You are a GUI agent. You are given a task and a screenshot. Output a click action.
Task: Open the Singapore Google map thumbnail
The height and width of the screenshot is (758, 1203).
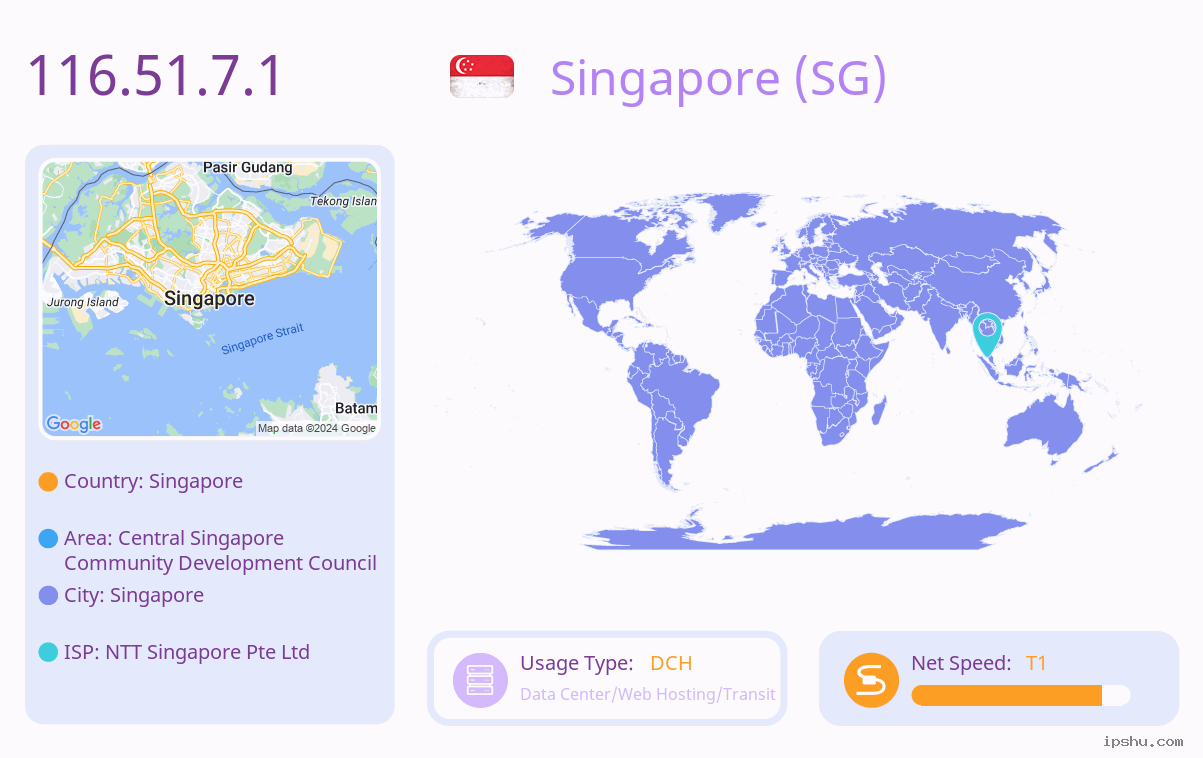click(x=210, y=299)
